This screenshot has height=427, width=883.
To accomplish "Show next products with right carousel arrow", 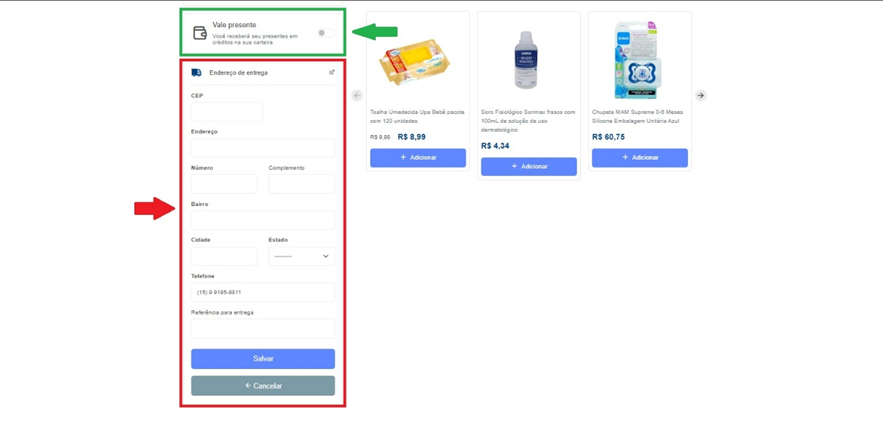I will click(x=701, y=96).
